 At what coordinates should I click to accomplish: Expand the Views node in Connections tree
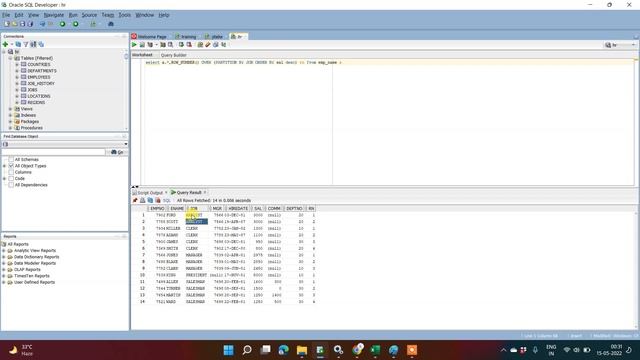[11, 109]
